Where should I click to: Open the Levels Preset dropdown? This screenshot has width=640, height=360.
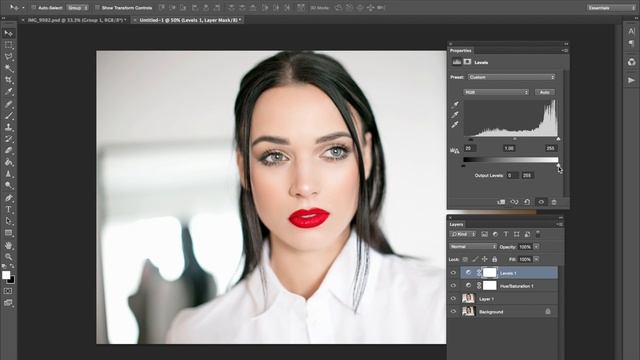click(x=512, y=77)
